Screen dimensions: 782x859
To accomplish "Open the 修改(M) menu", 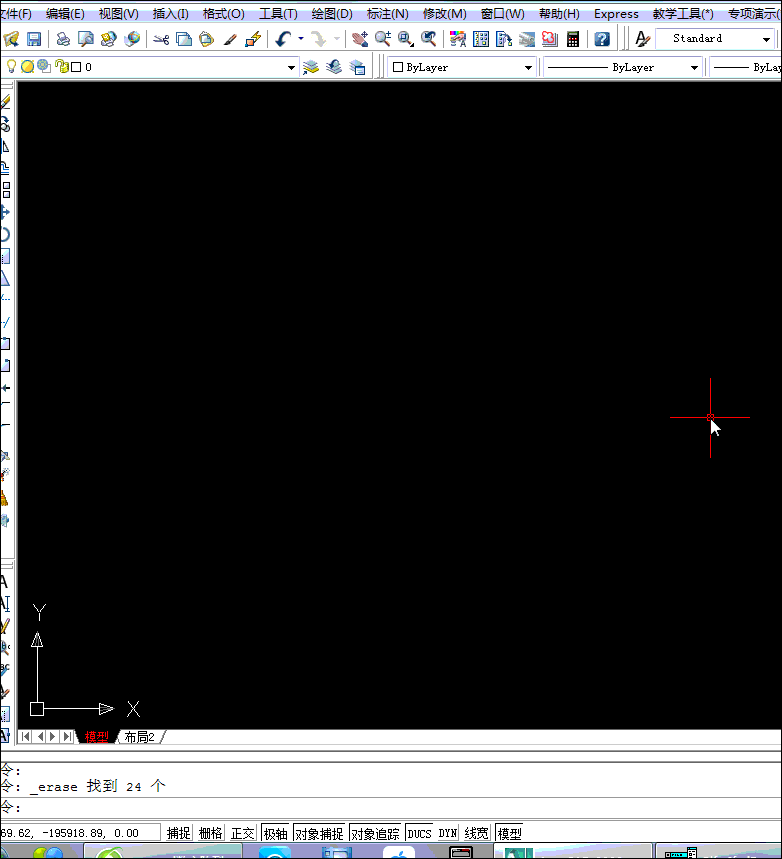I will tap(444, 14).
